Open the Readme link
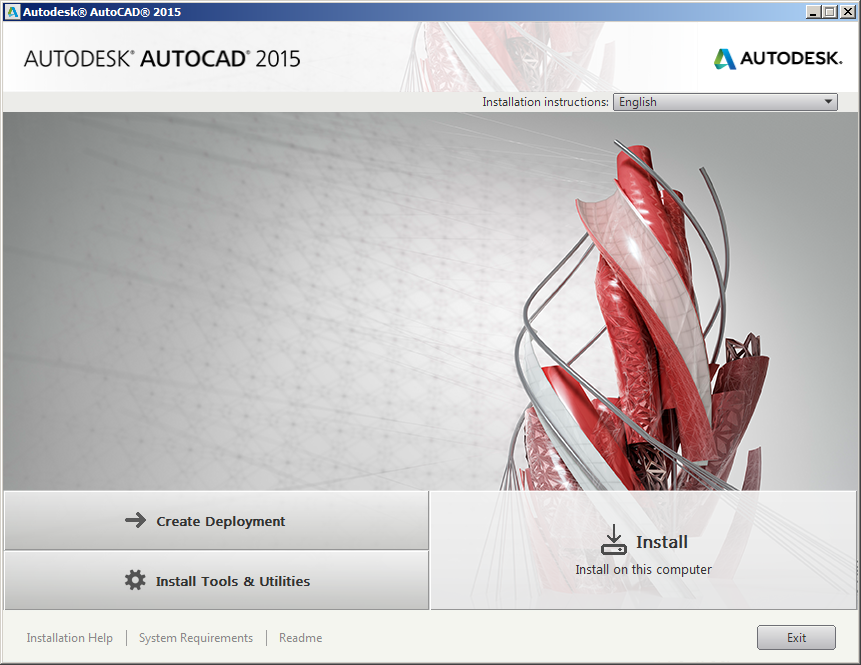Screen dimensions: 861x665 [300, 638]
